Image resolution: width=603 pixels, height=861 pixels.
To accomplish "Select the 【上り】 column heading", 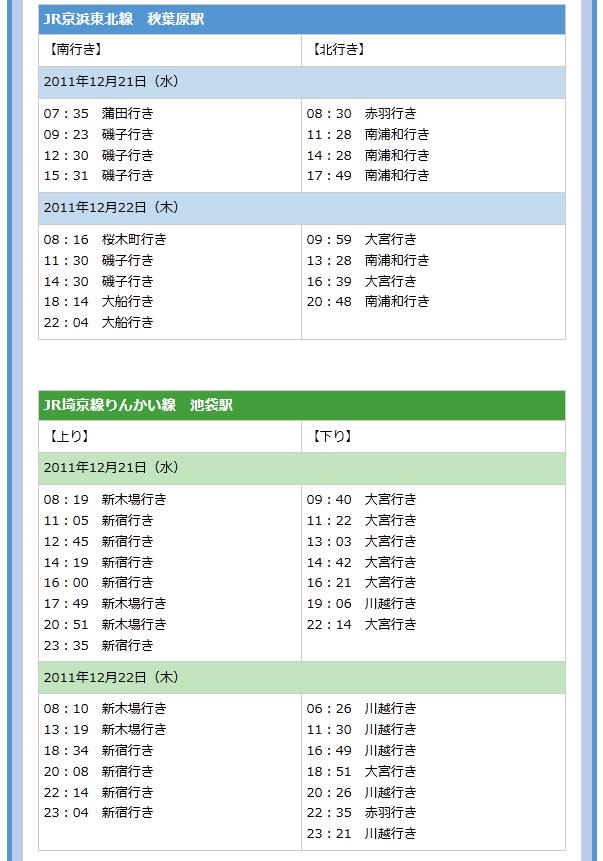I will coord(67,437).
